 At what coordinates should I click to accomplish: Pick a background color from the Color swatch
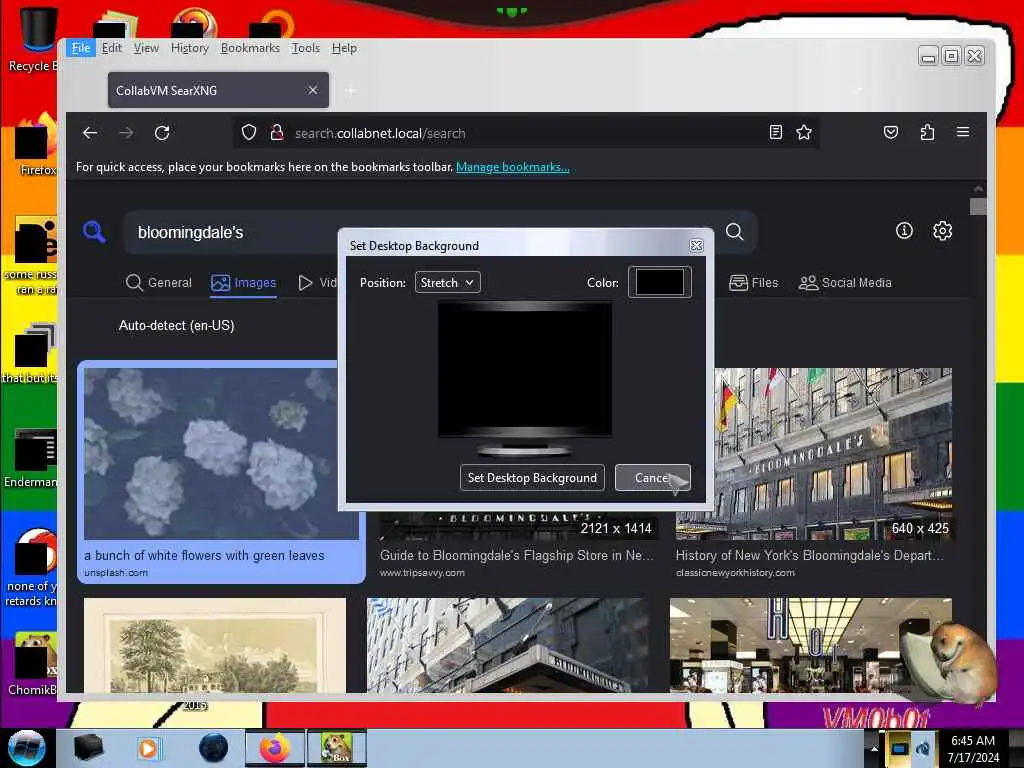(x=660, y=282)
